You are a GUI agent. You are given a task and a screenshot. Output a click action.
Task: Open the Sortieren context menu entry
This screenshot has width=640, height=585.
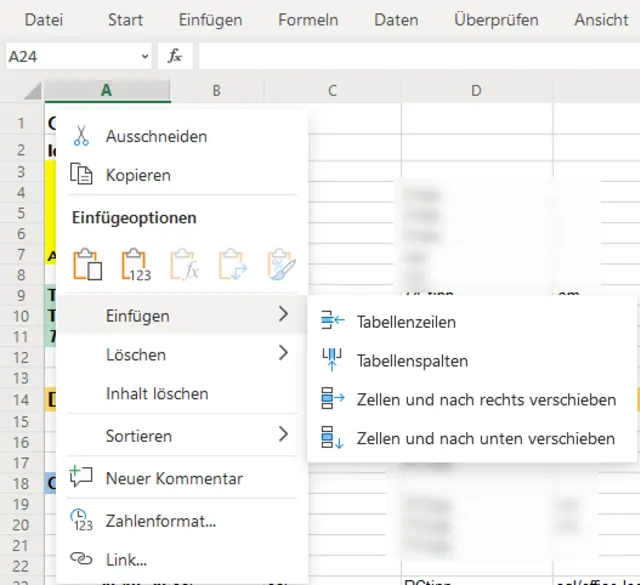182,436
